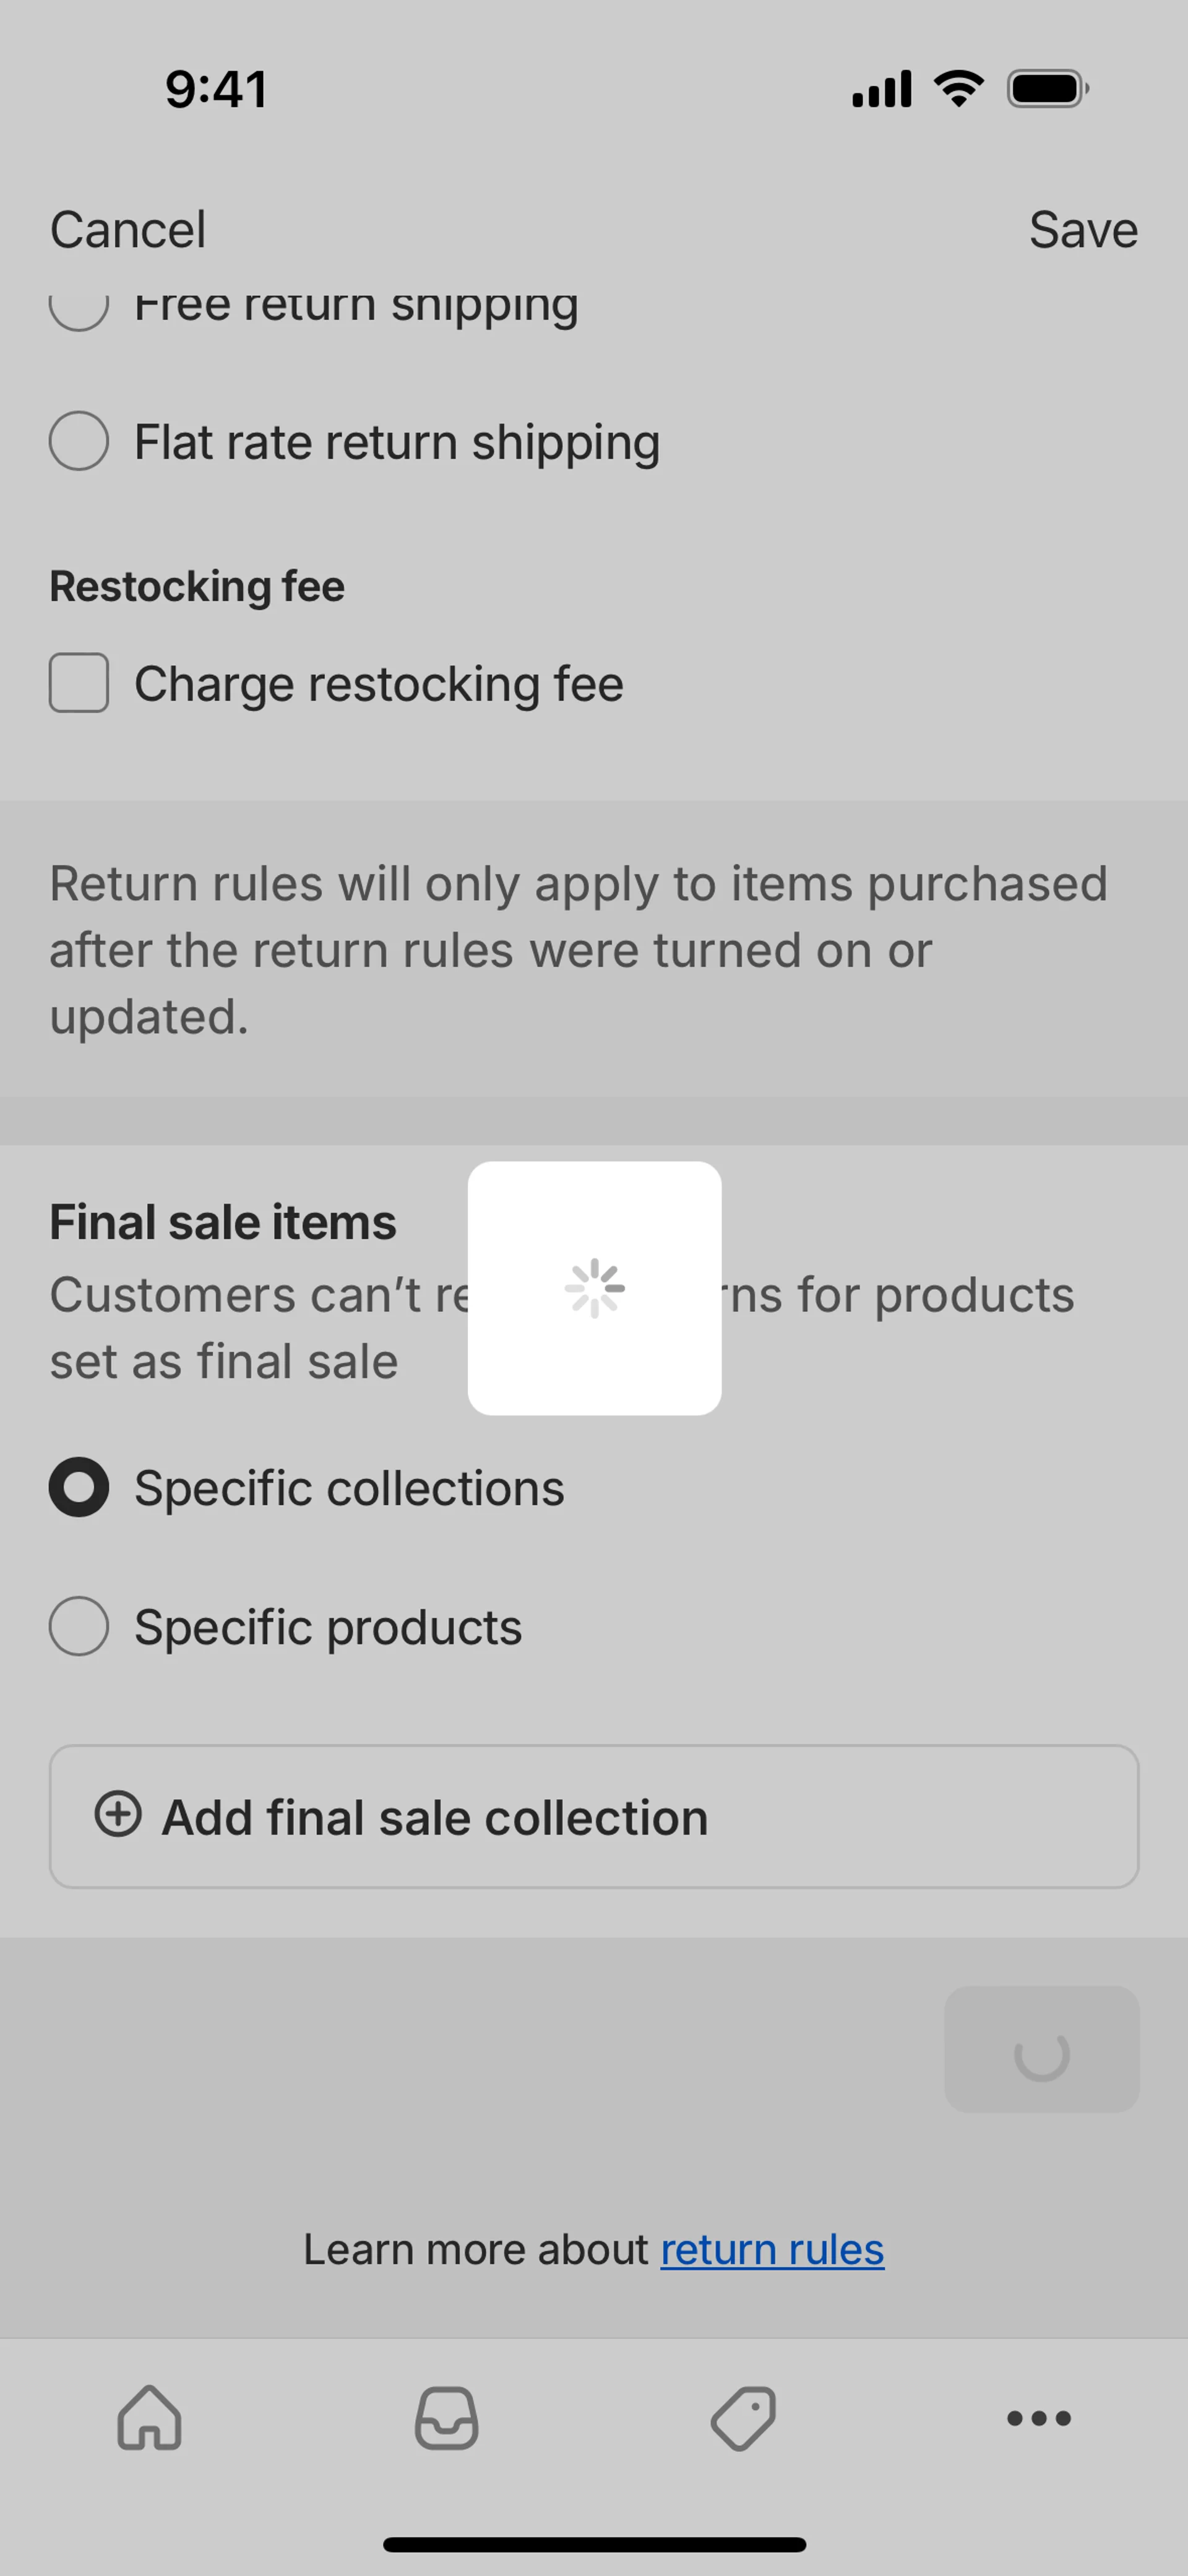The width and height of the screenshot is (1188, 2576).
Task: Enable the Charge restocking fee checkbox
Action: (79, 683)
